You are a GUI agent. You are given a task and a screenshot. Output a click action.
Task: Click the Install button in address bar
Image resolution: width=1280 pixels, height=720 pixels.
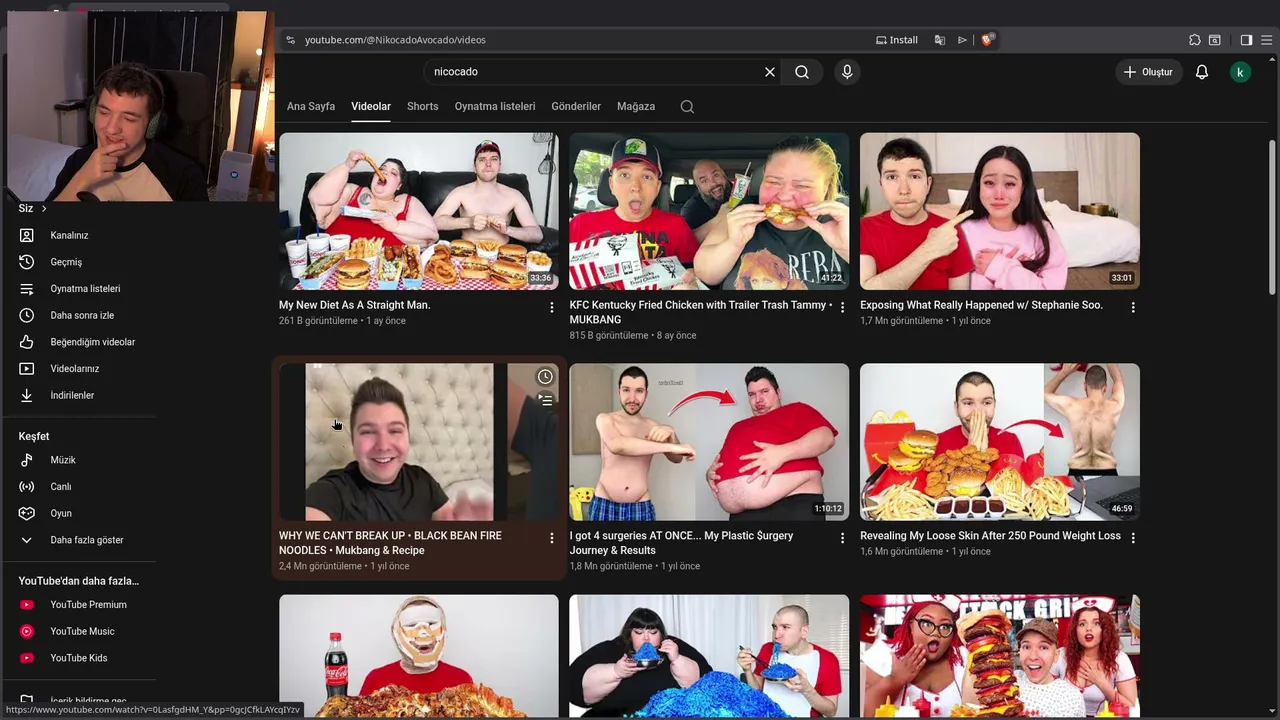[x=897, y=40]
